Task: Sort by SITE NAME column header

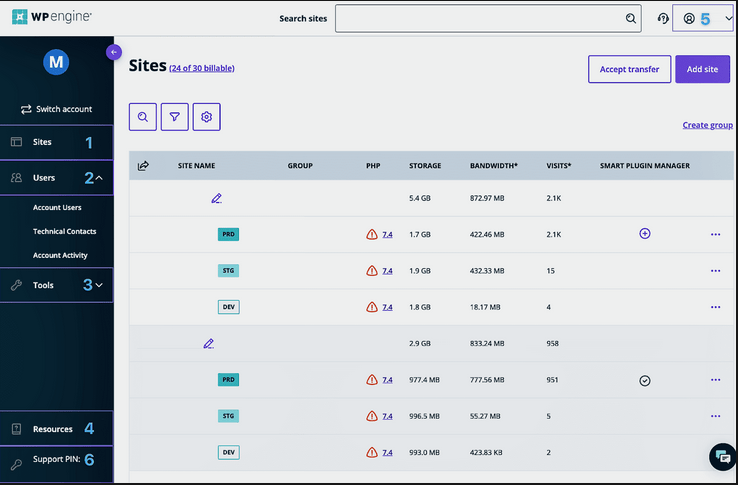Action: tap(196, 166)
